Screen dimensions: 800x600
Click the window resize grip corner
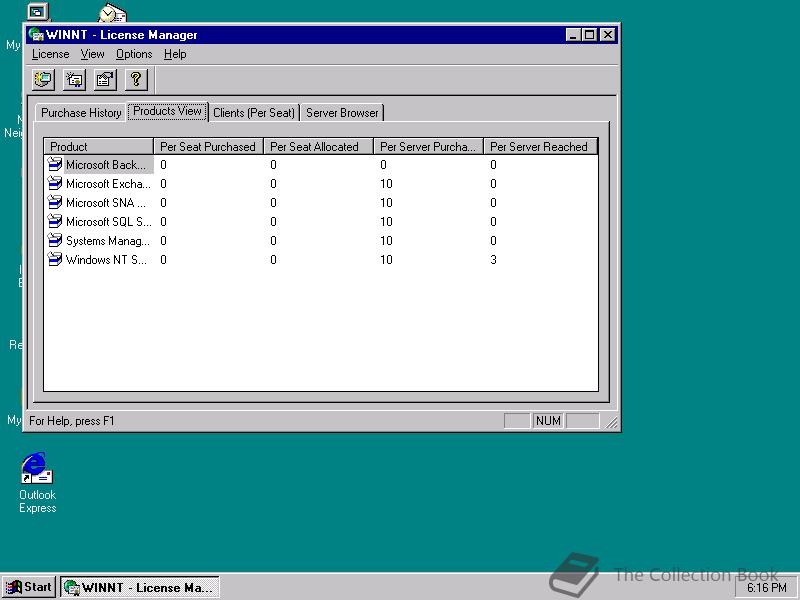[x=611, y=422]
